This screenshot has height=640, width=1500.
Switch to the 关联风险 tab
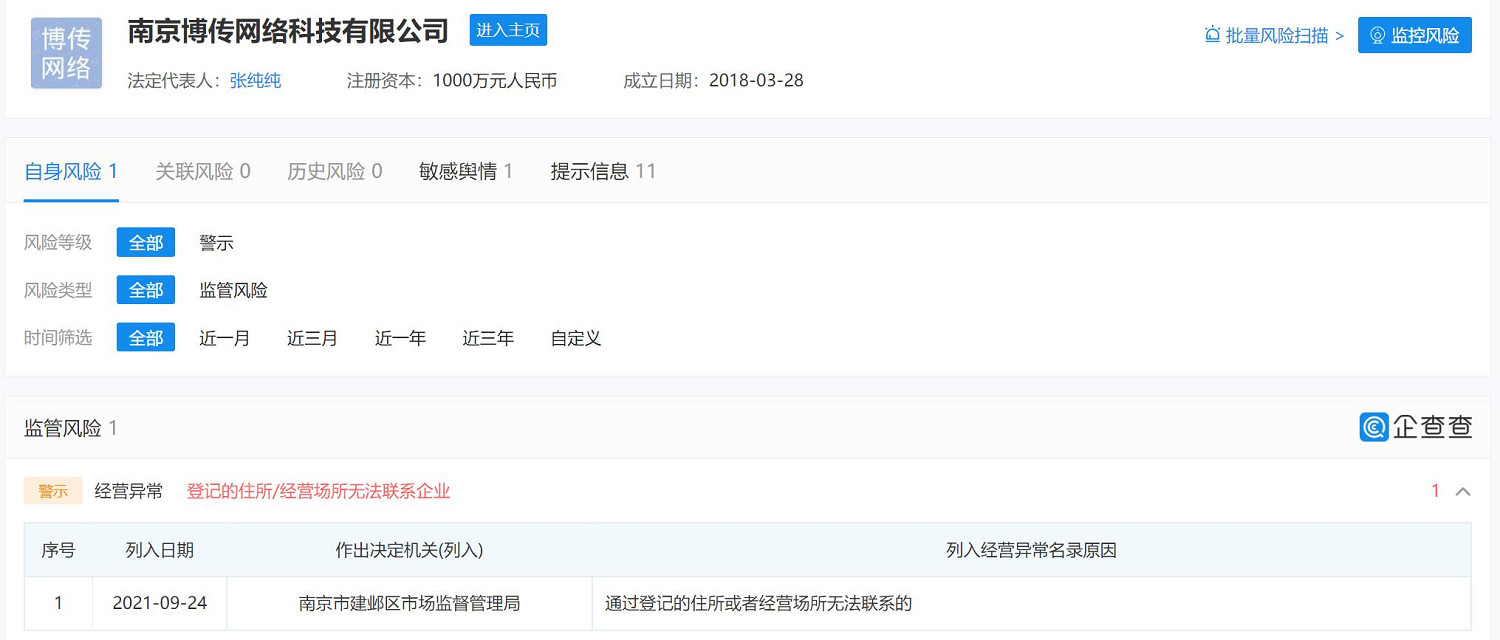point(194,170)
